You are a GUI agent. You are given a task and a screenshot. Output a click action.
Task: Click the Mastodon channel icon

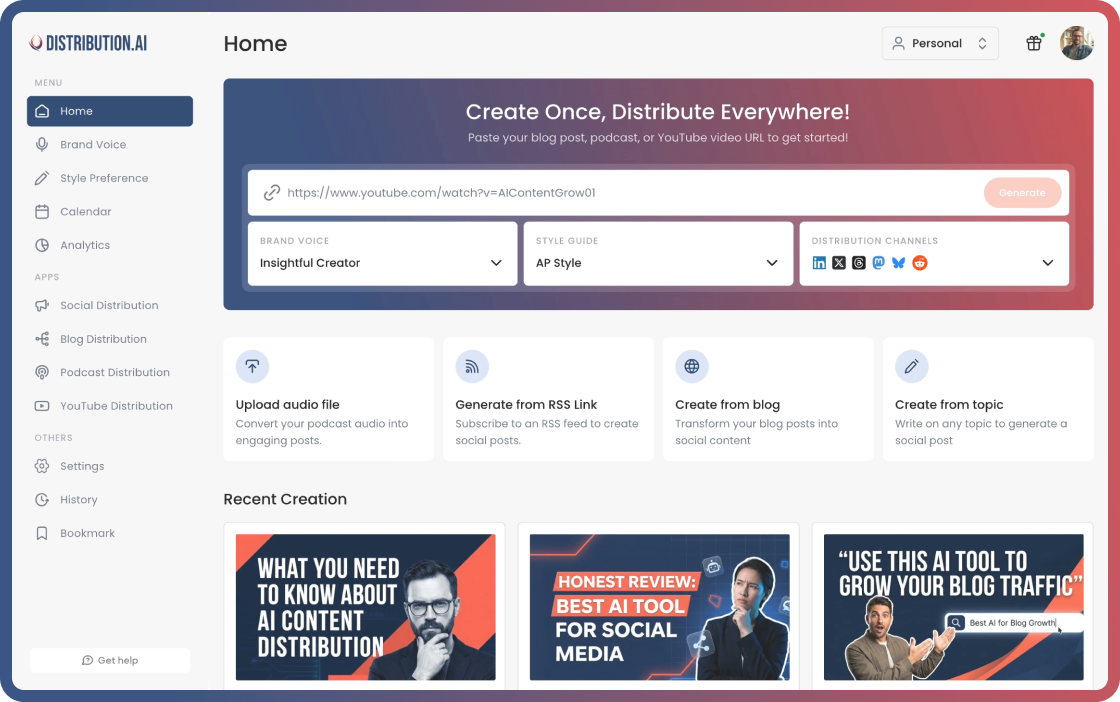(x=879, y=263)
